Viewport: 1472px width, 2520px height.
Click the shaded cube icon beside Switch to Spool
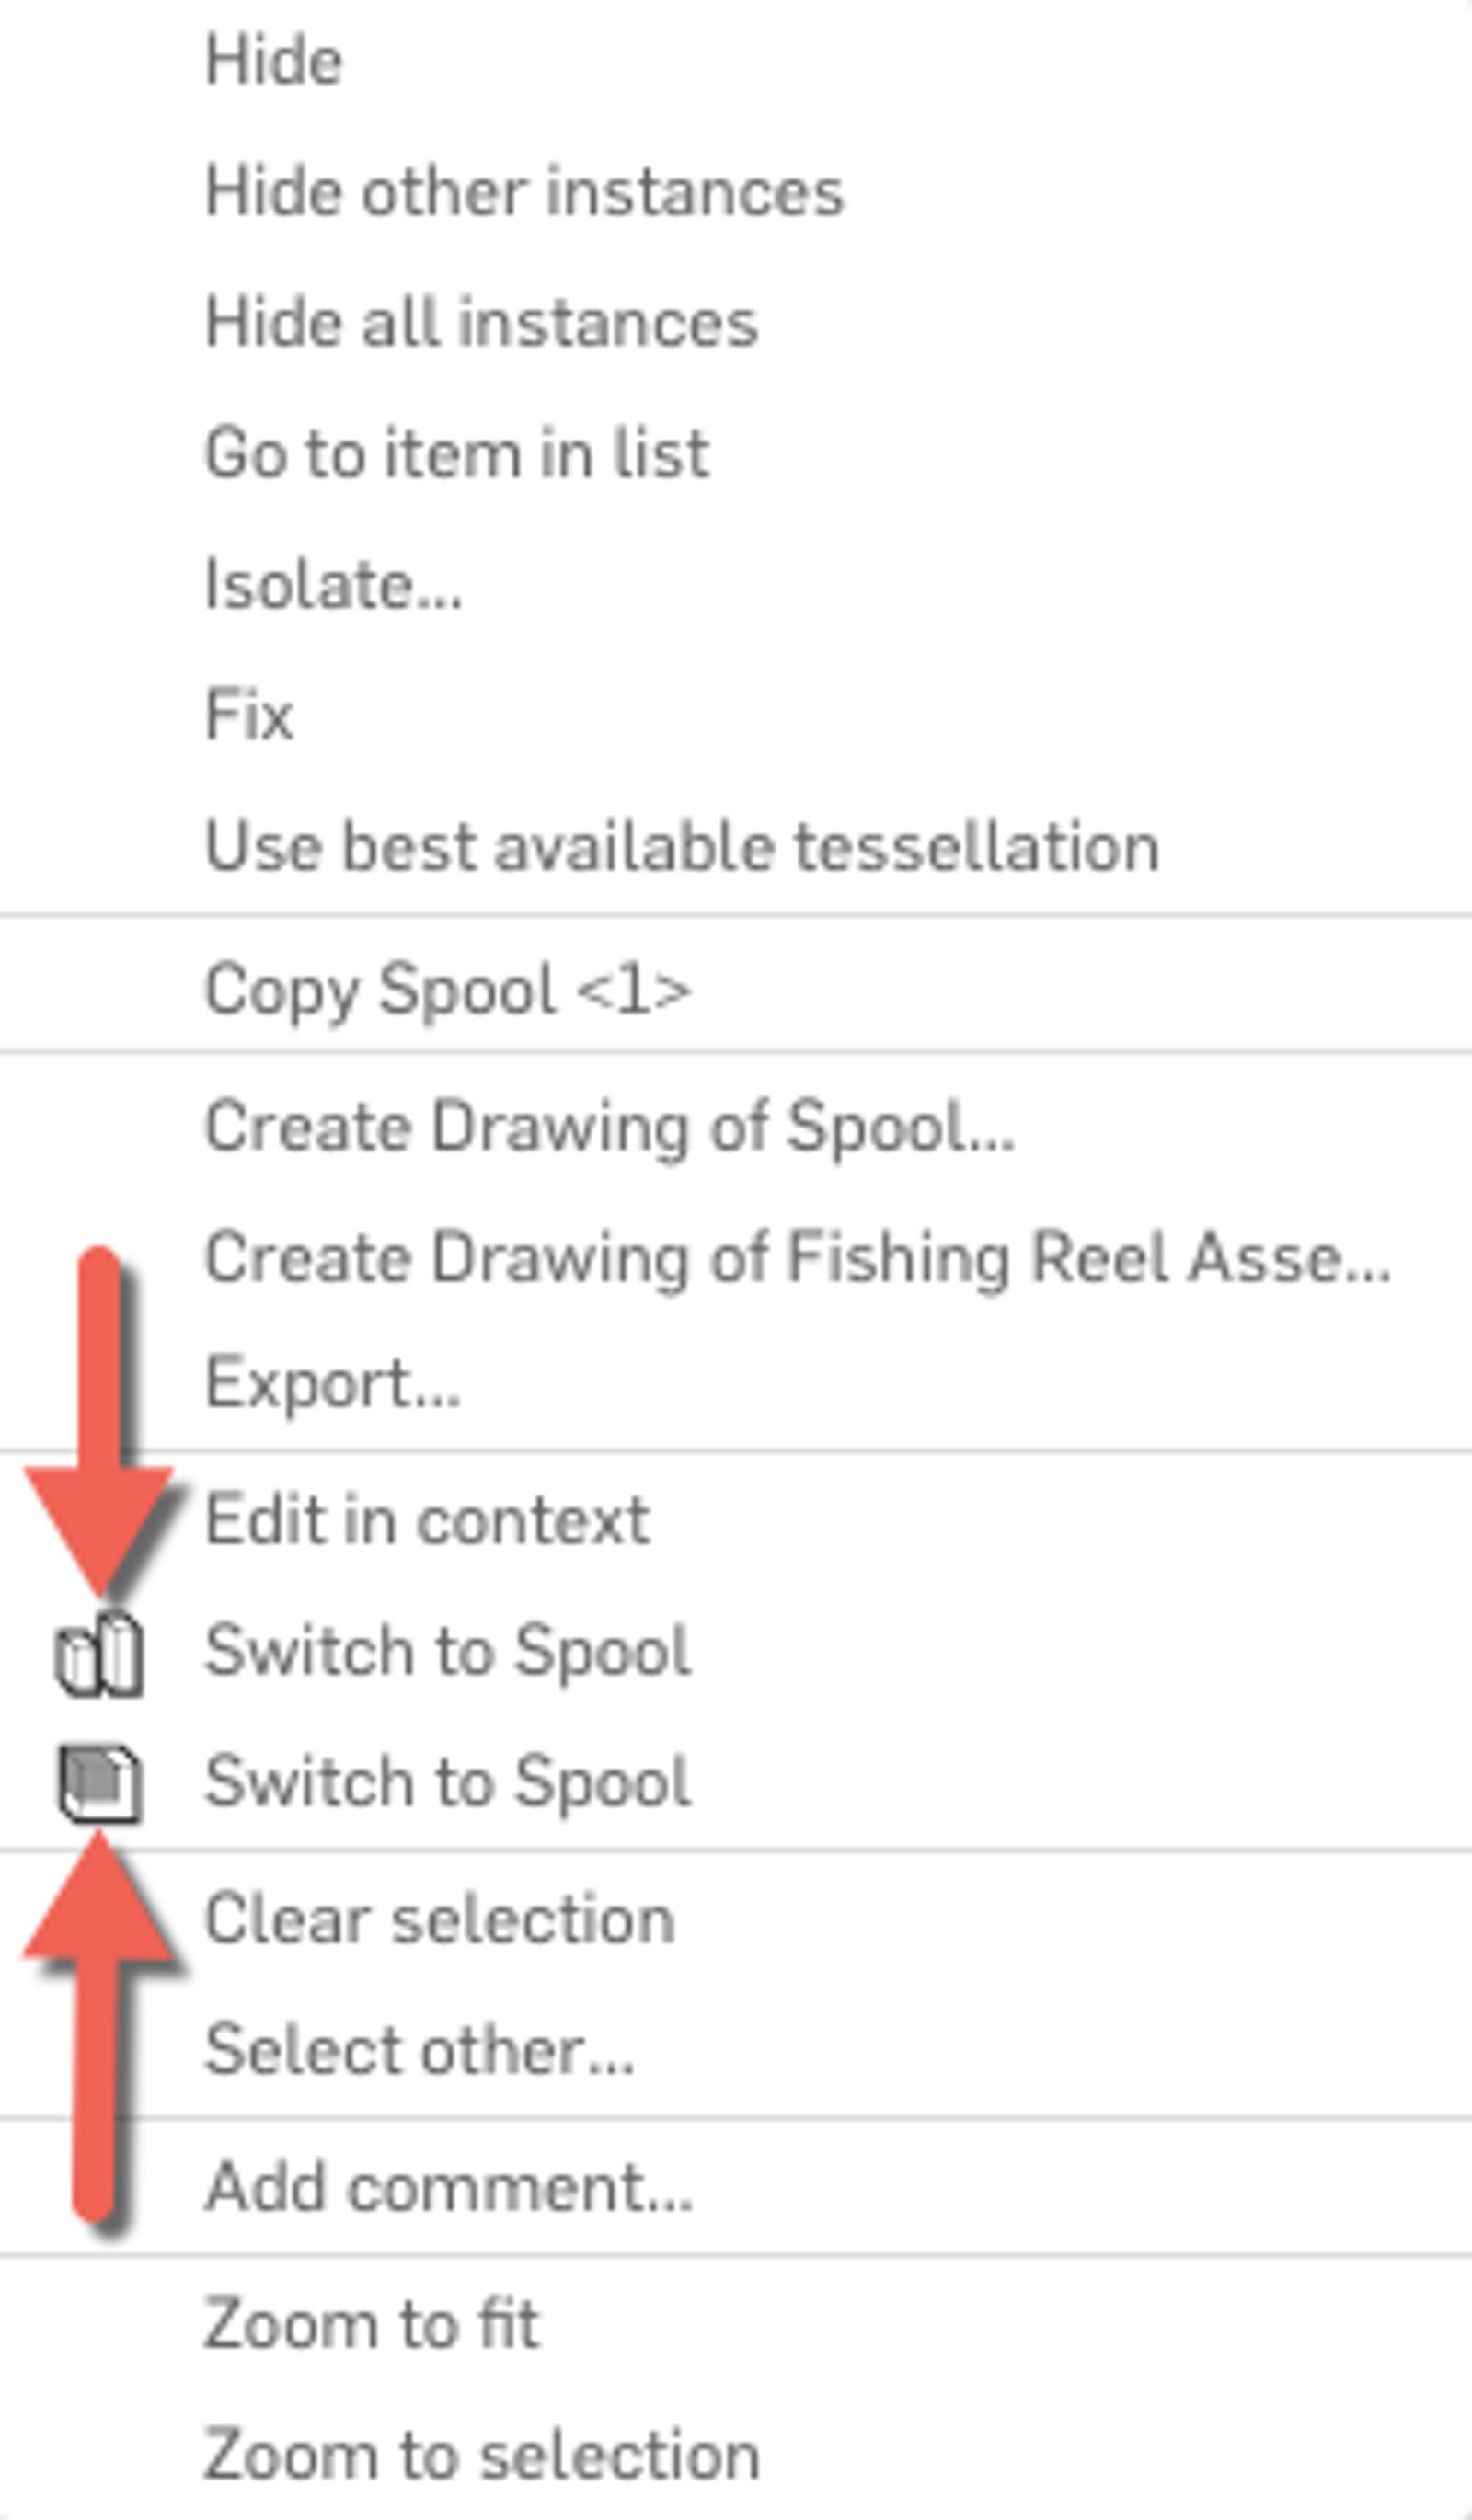coord(98,1784)
